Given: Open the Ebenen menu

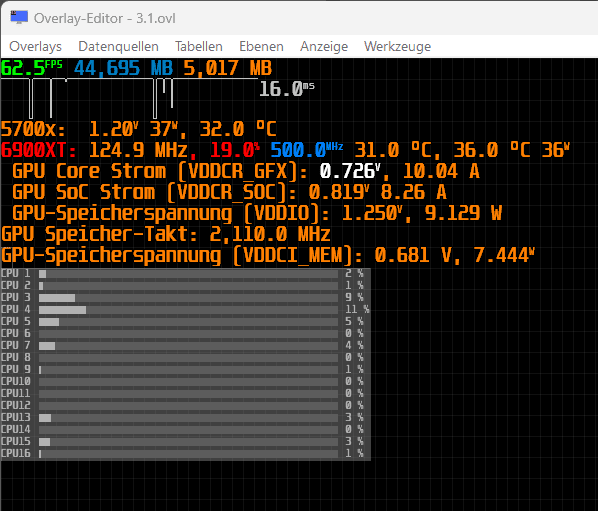Looking at the screenshot, I should (x=261, y=47).
